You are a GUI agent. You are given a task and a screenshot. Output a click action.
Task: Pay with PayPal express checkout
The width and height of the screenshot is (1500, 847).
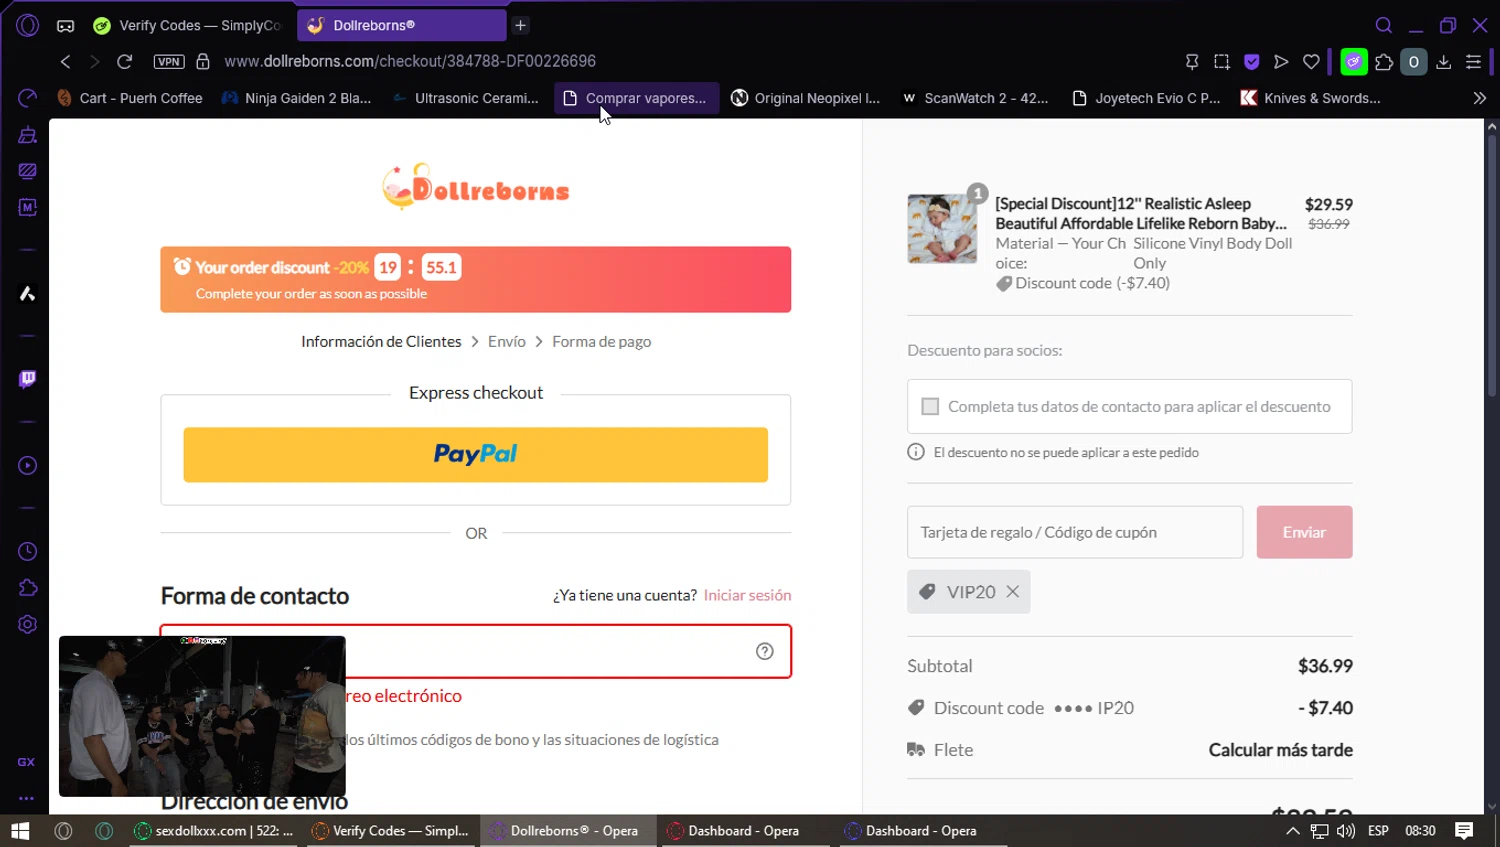click(x=476, y=455)
